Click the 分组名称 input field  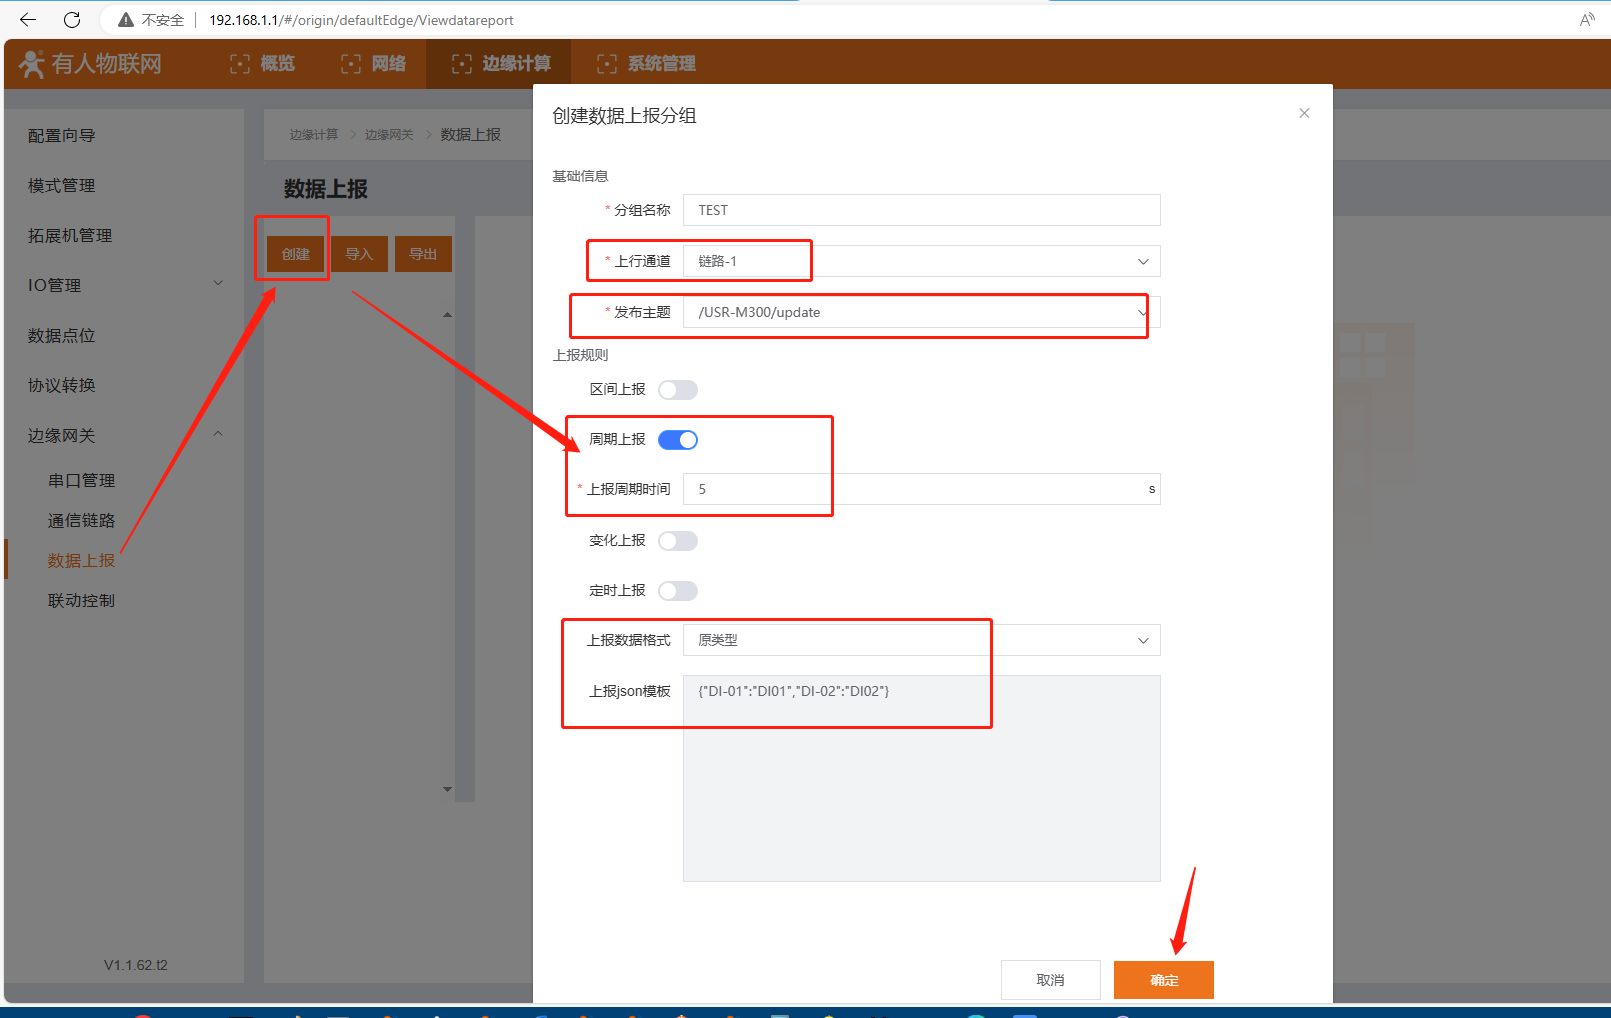click(x=920, y=210)
